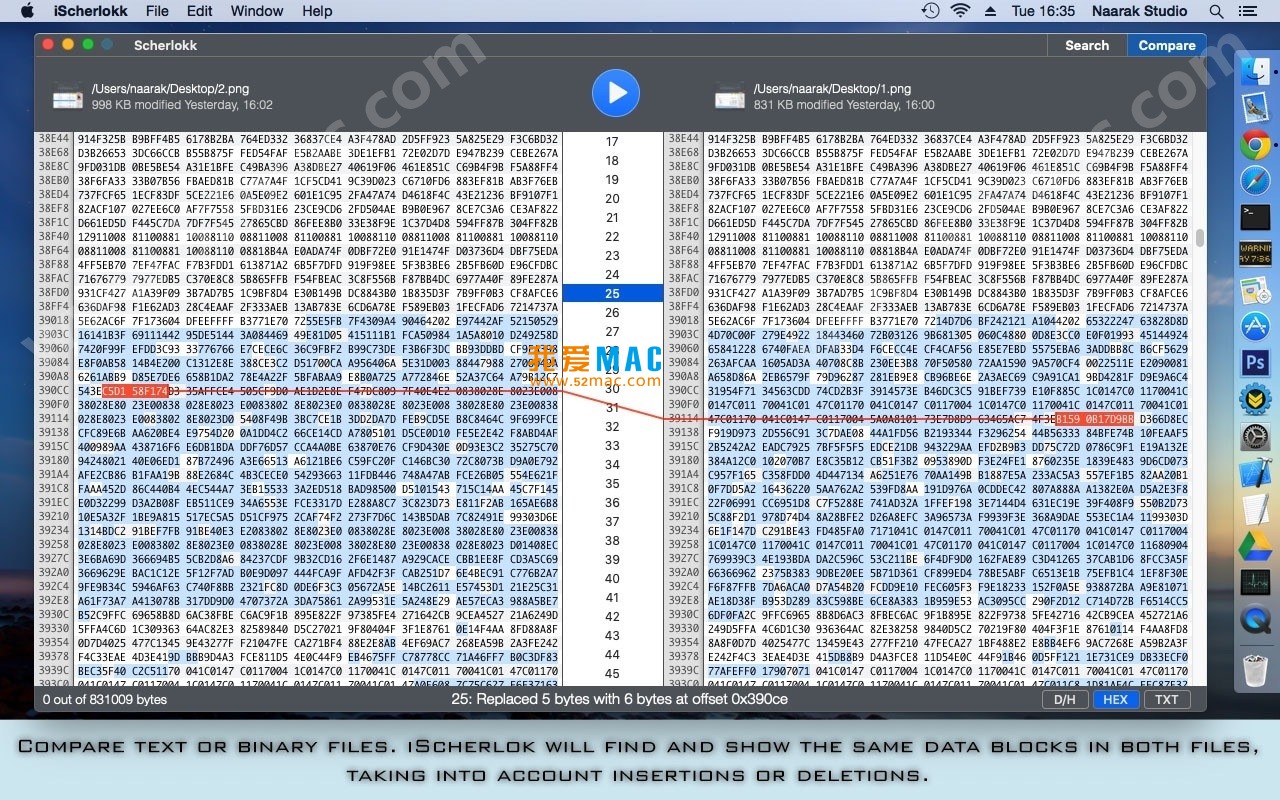The image size is (1280, 800).
Task: Select difference number 39 in list
Action: click(x=612, y=559)
